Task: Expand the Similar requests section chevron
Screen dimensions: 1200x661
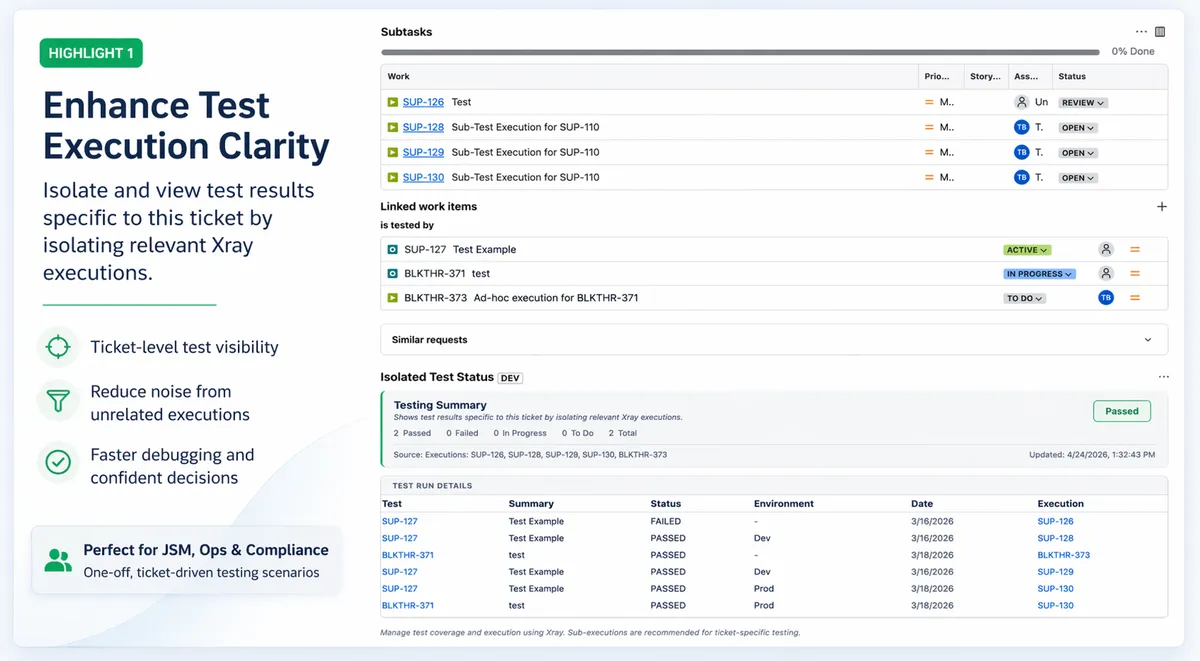Action: 1148,340
